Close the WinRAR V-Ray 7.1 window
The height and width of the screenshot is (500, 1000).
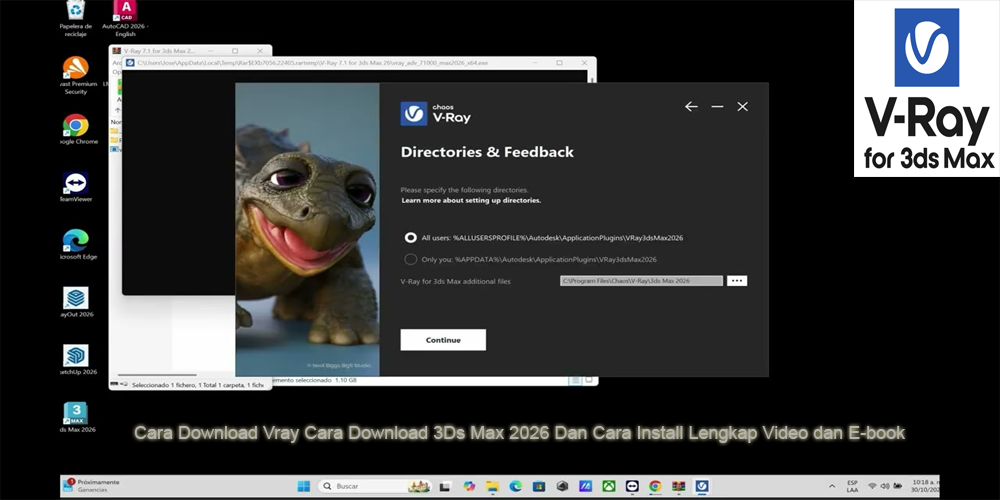[x=260, y=50]
